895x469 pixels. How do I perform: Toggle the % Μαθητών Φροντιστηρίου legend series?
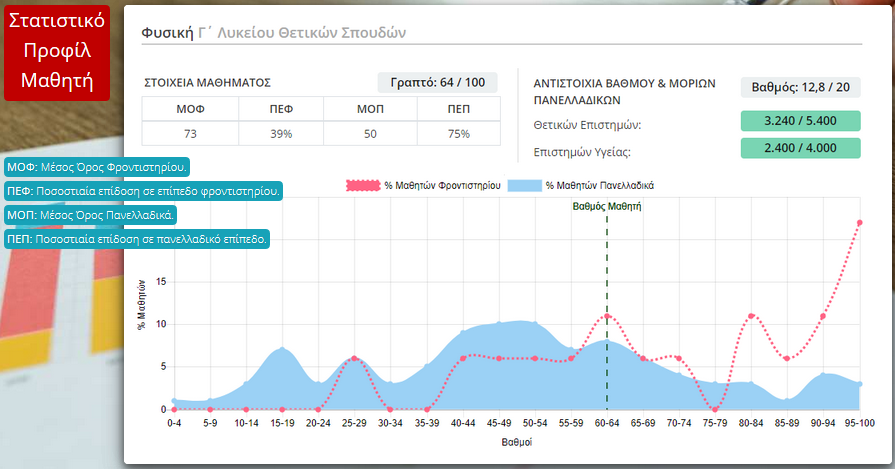pos(442,186)
